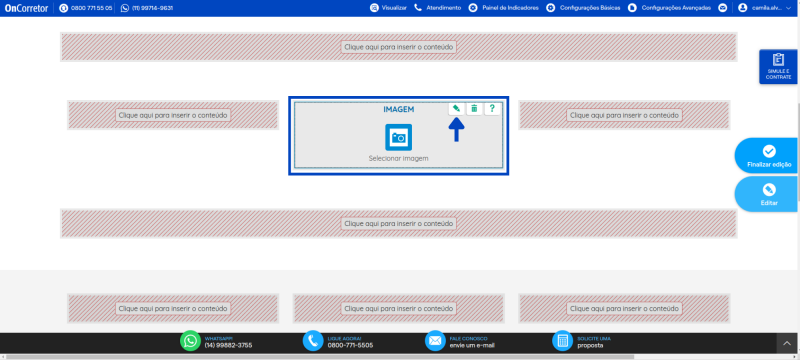Click top full-width insert content placeholder
Screen dimensions: 800x360
coord(398,47)
